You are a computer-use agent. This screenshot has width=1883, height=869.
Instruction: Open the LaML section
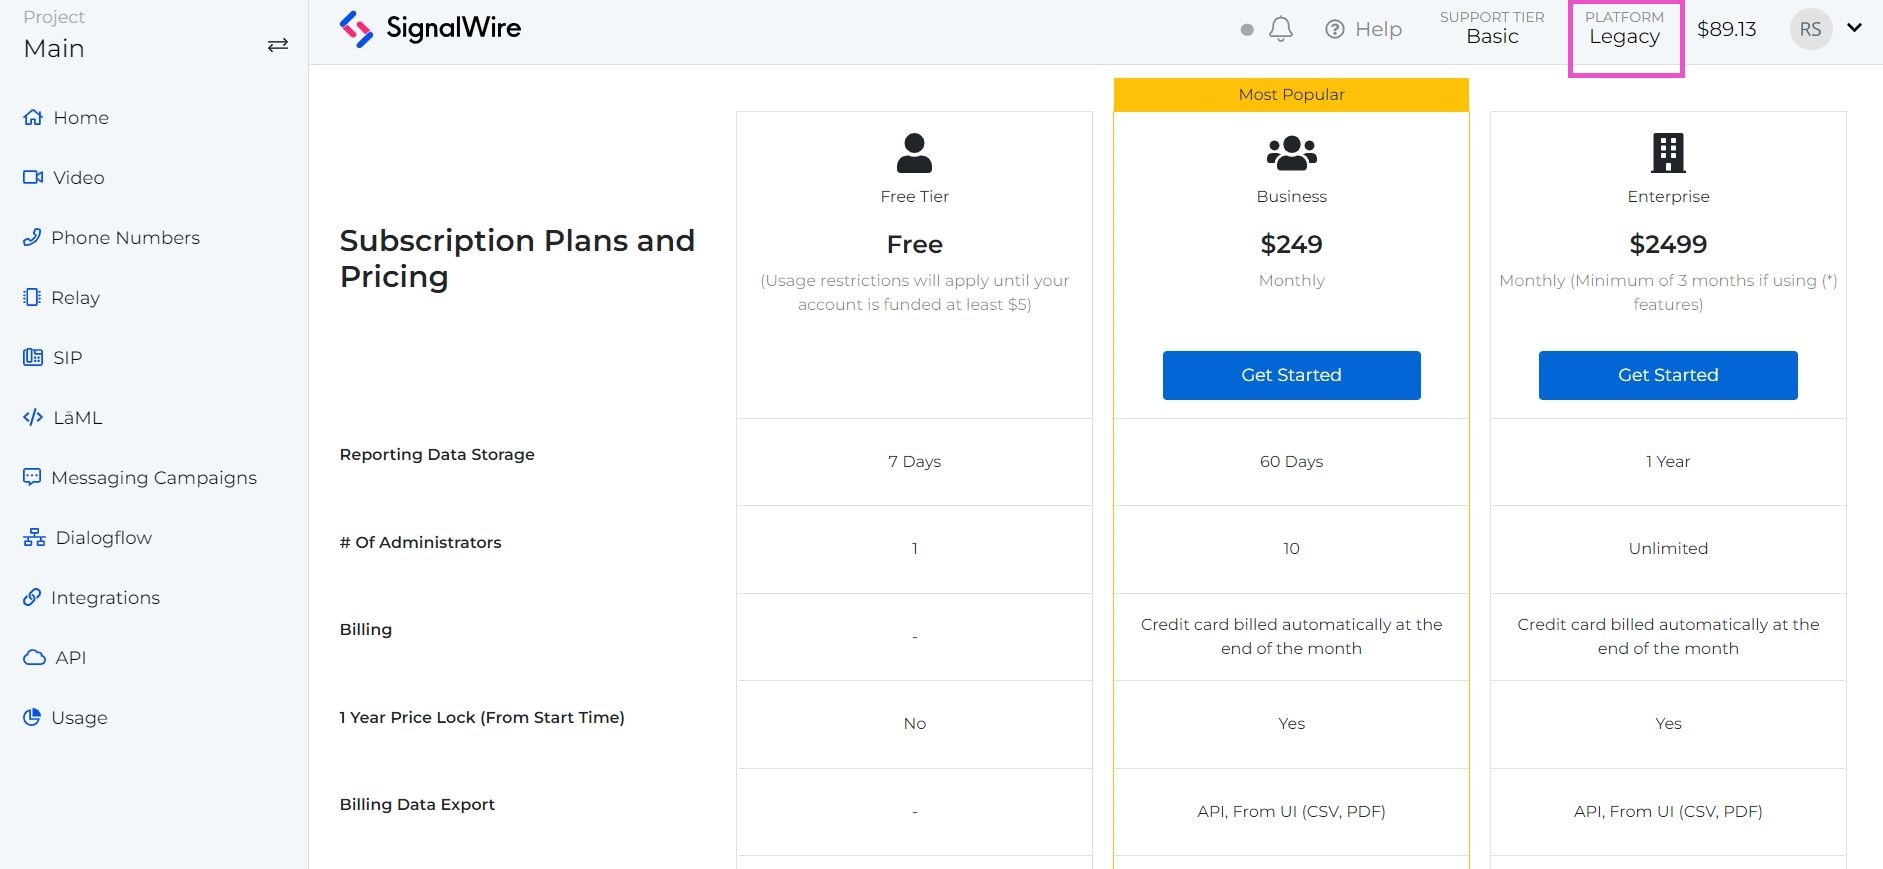[x=78, y=417]
